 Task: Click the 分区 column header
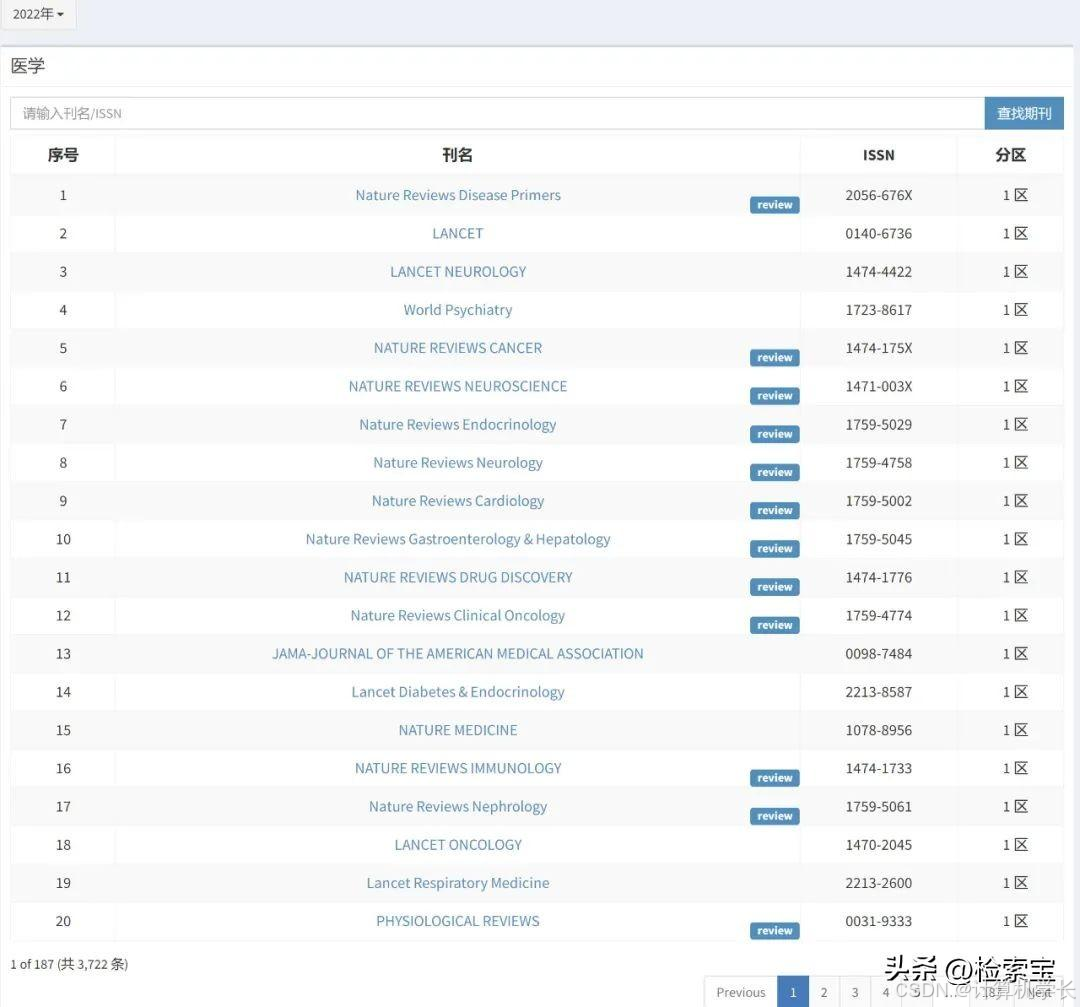1010,155
